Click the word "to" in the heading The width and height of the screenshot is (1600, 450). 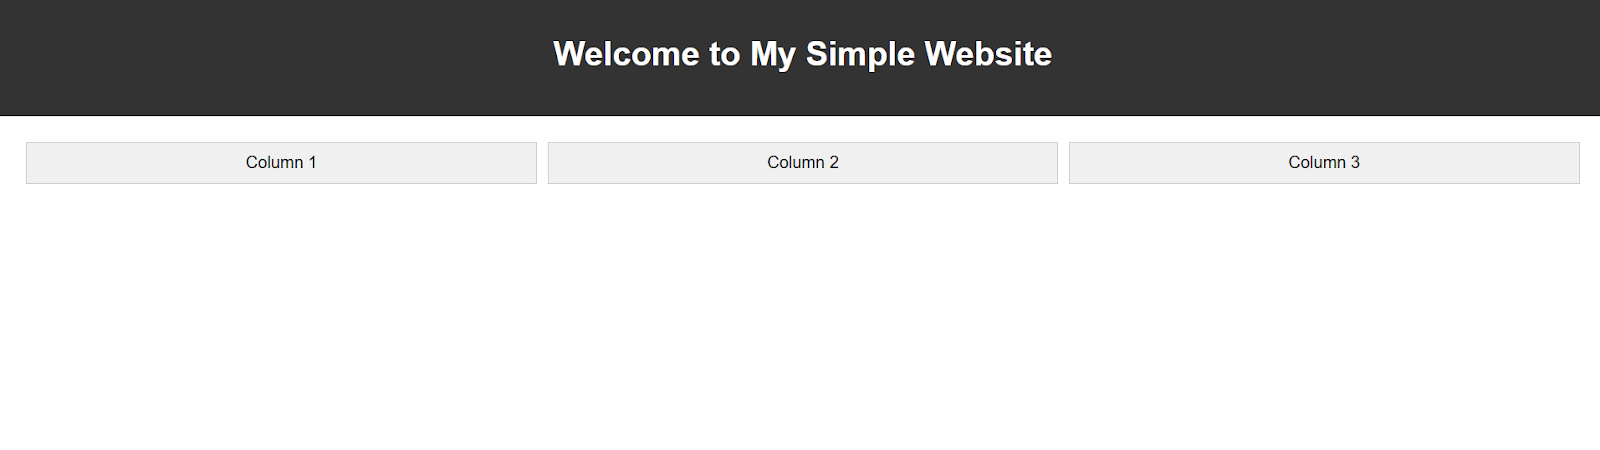coord(725,54)
